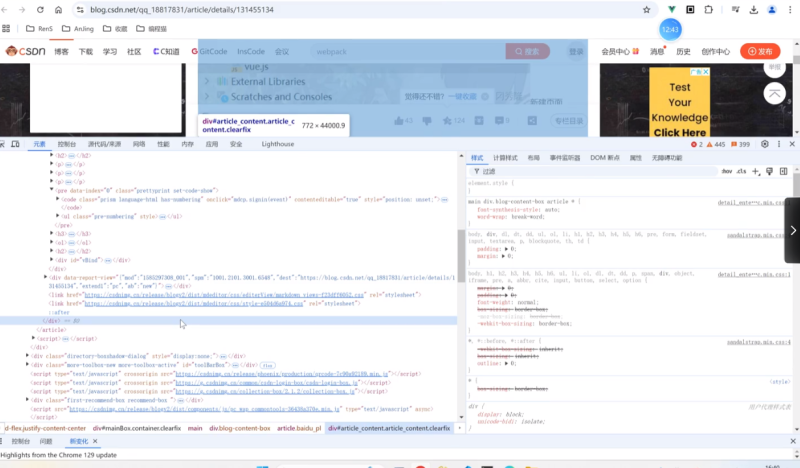The width and height of the screenshot is (800, 468).
Task: Click the CSDN back-to-top arrow icon
Action: [x=774, y=93]
